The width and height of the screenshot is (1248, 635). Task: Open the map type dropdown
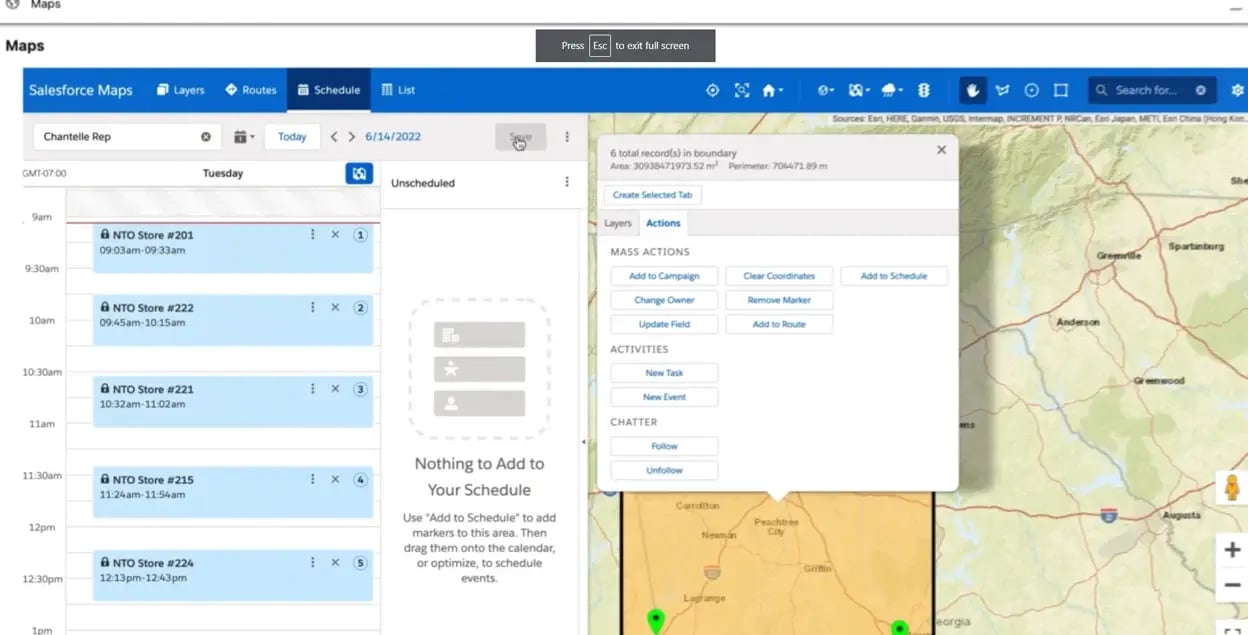(x=859, y=90)
